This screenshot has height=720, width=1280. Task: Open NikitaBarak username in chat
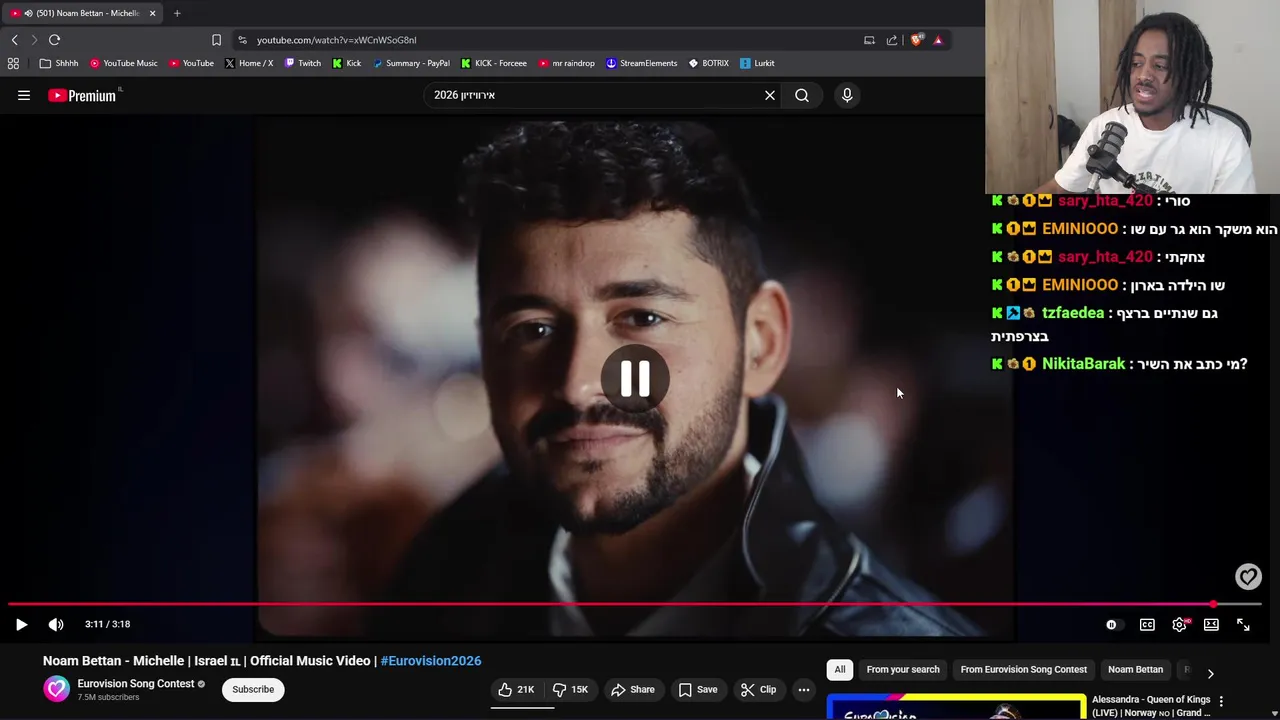[x=1083, y=364]
